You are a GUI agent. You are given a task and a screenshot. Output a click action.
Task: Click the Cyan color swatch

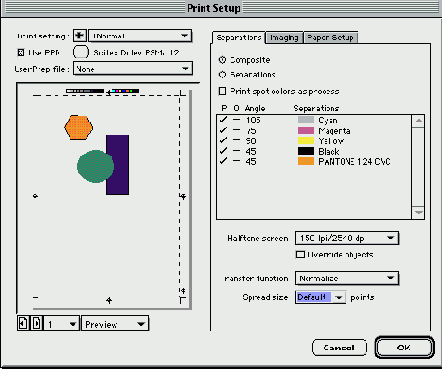(x=306, y=120)
